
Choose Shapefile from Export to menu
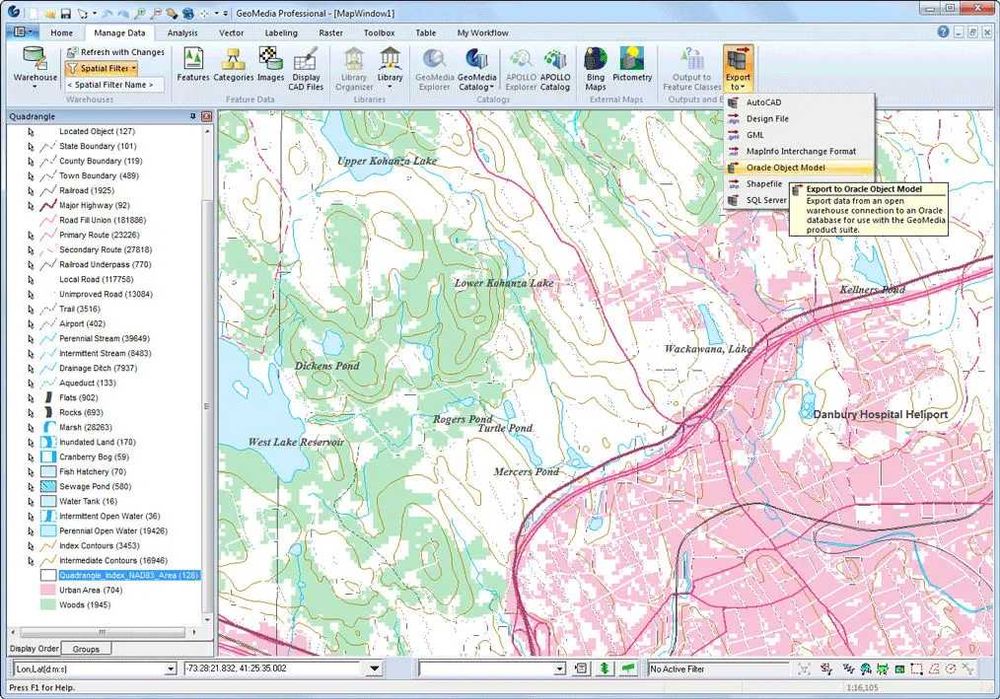point(764,184)
